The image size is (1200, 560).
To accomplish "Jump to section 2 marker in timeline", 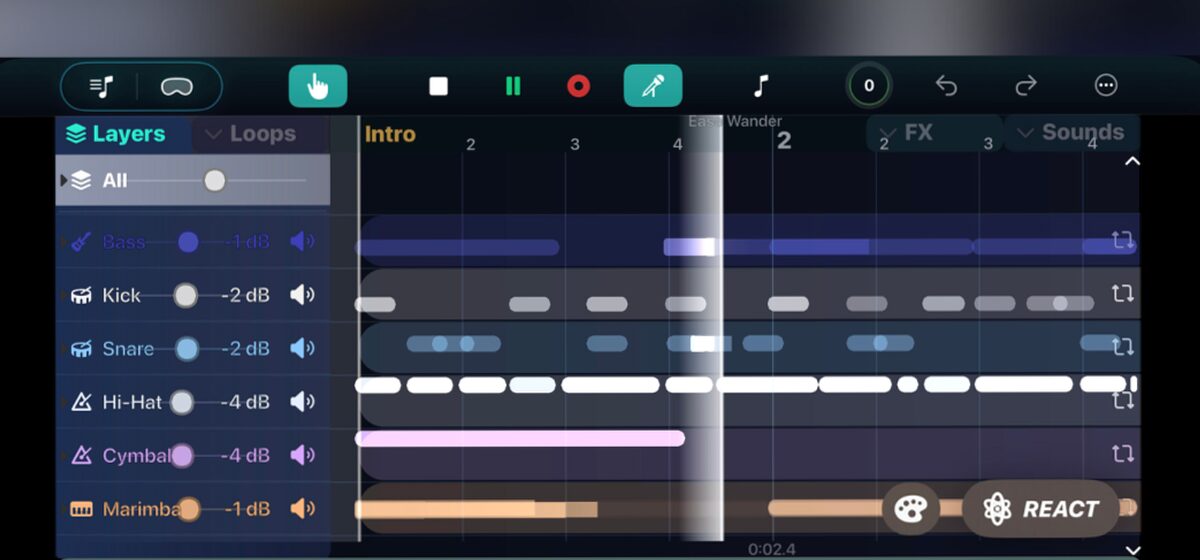I will (x=784, y=141).
